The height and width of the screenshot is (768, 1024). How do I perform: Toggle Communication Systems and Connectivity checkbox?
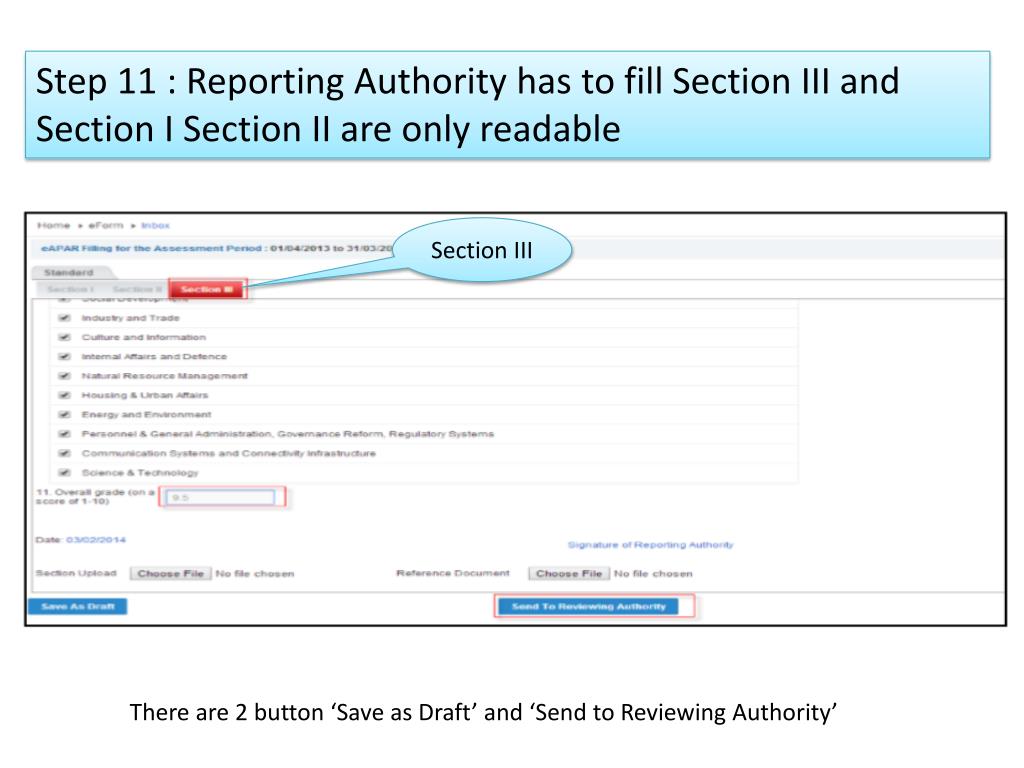(x=64, y=453)
